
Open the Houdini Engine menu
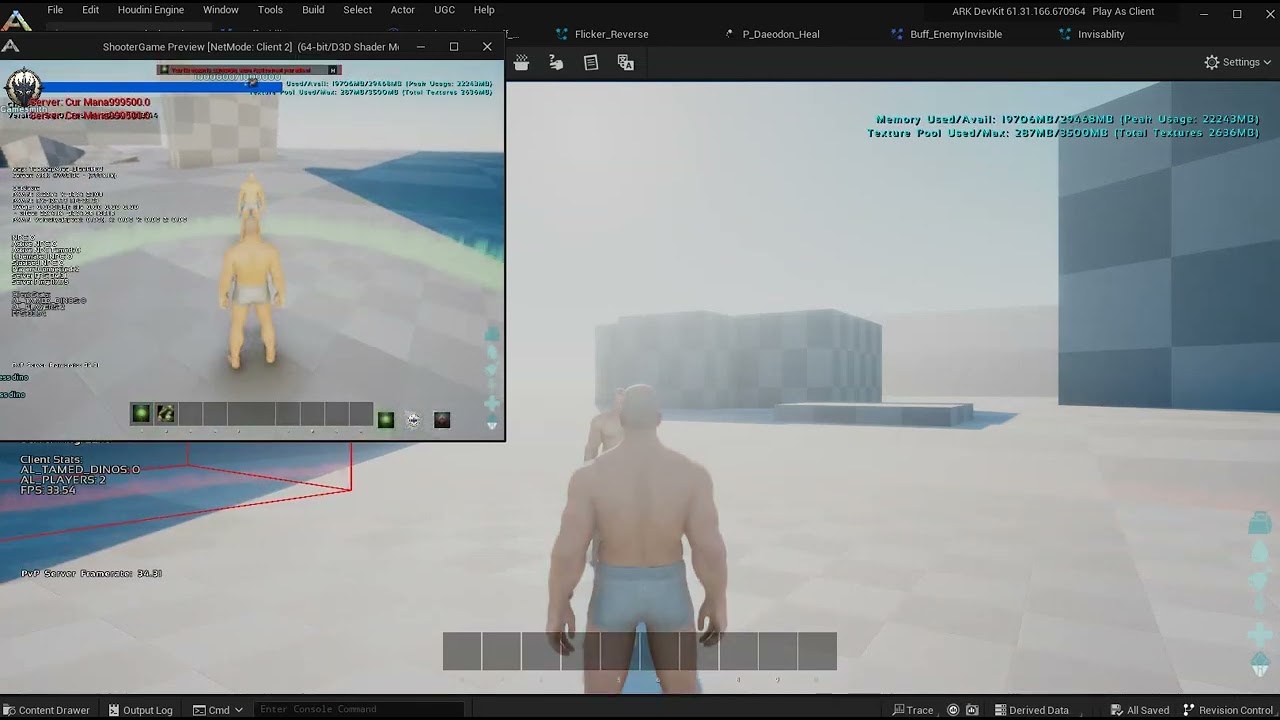pos(150,10)
